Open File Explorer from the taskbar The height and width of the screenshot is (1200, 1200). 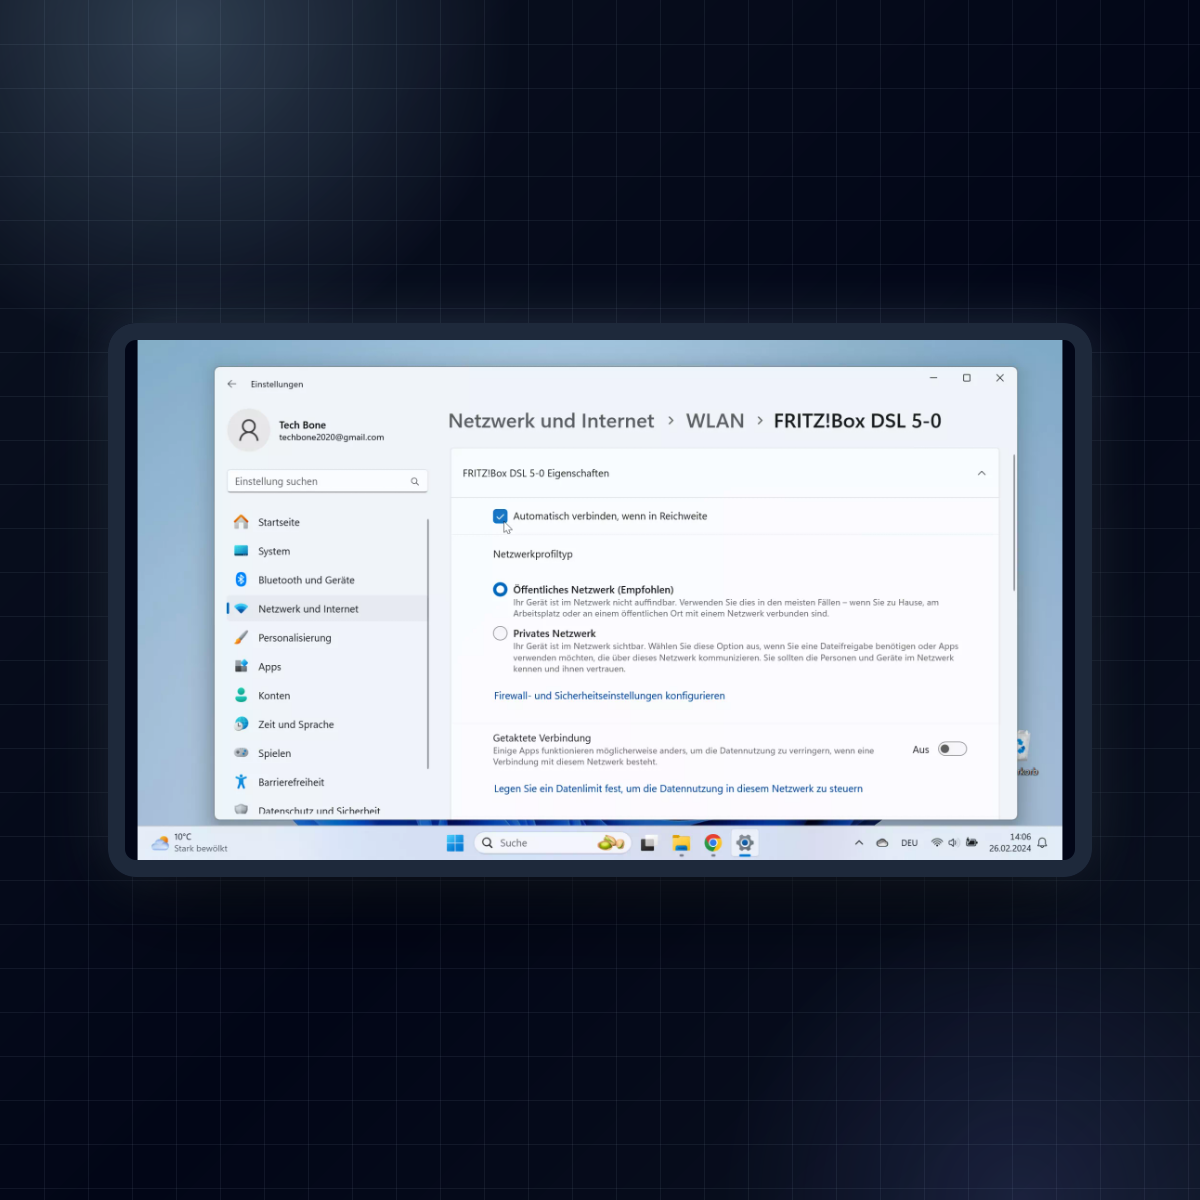click(681, 843)
